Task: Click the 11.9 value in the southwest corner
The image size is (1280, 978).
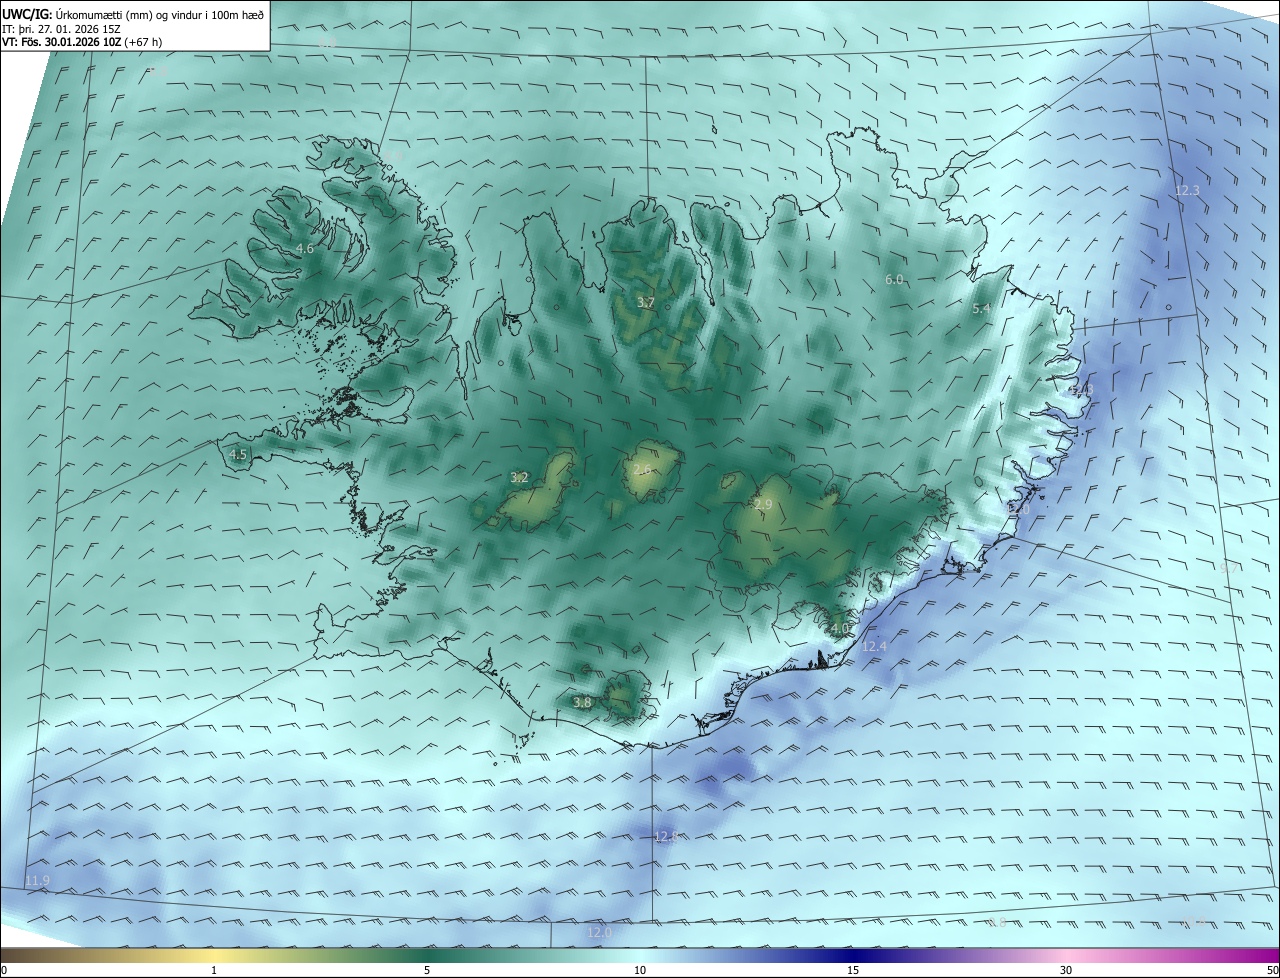Action: pos(37,880)
